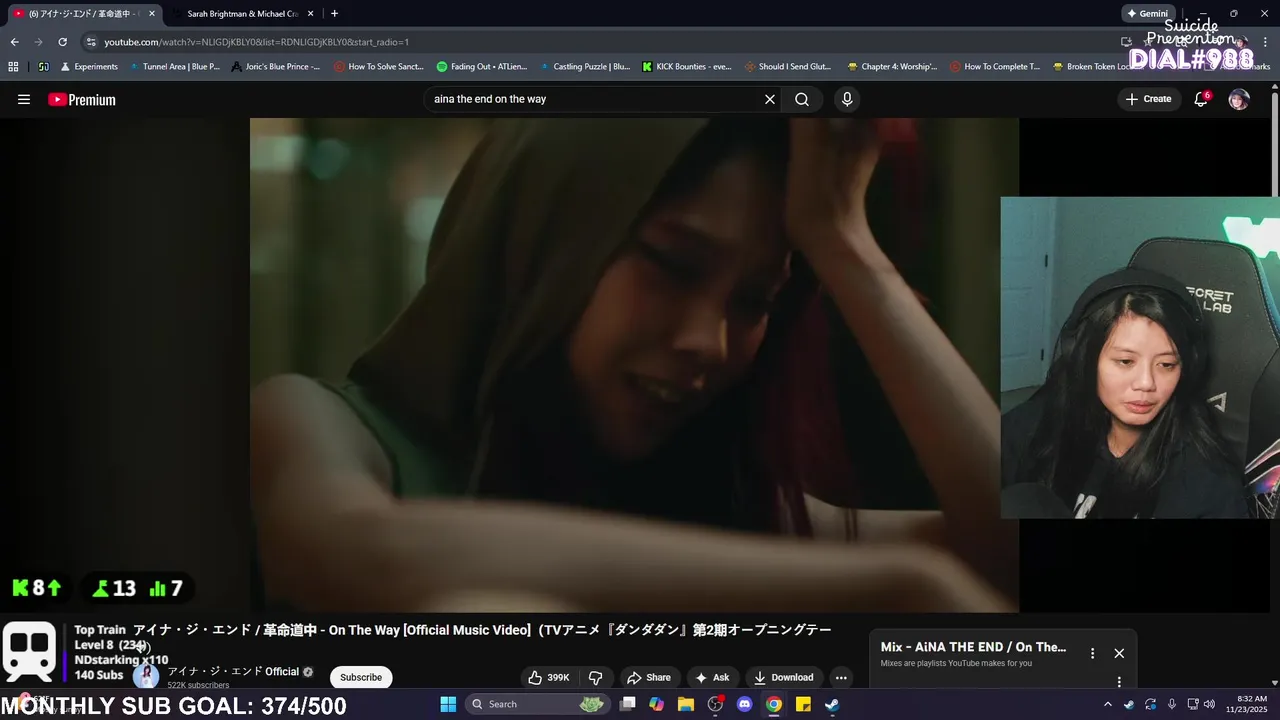Open Mix playlist options menu
The height and width of the screenshot is (720, 1280).
[x=1092, y=653]
